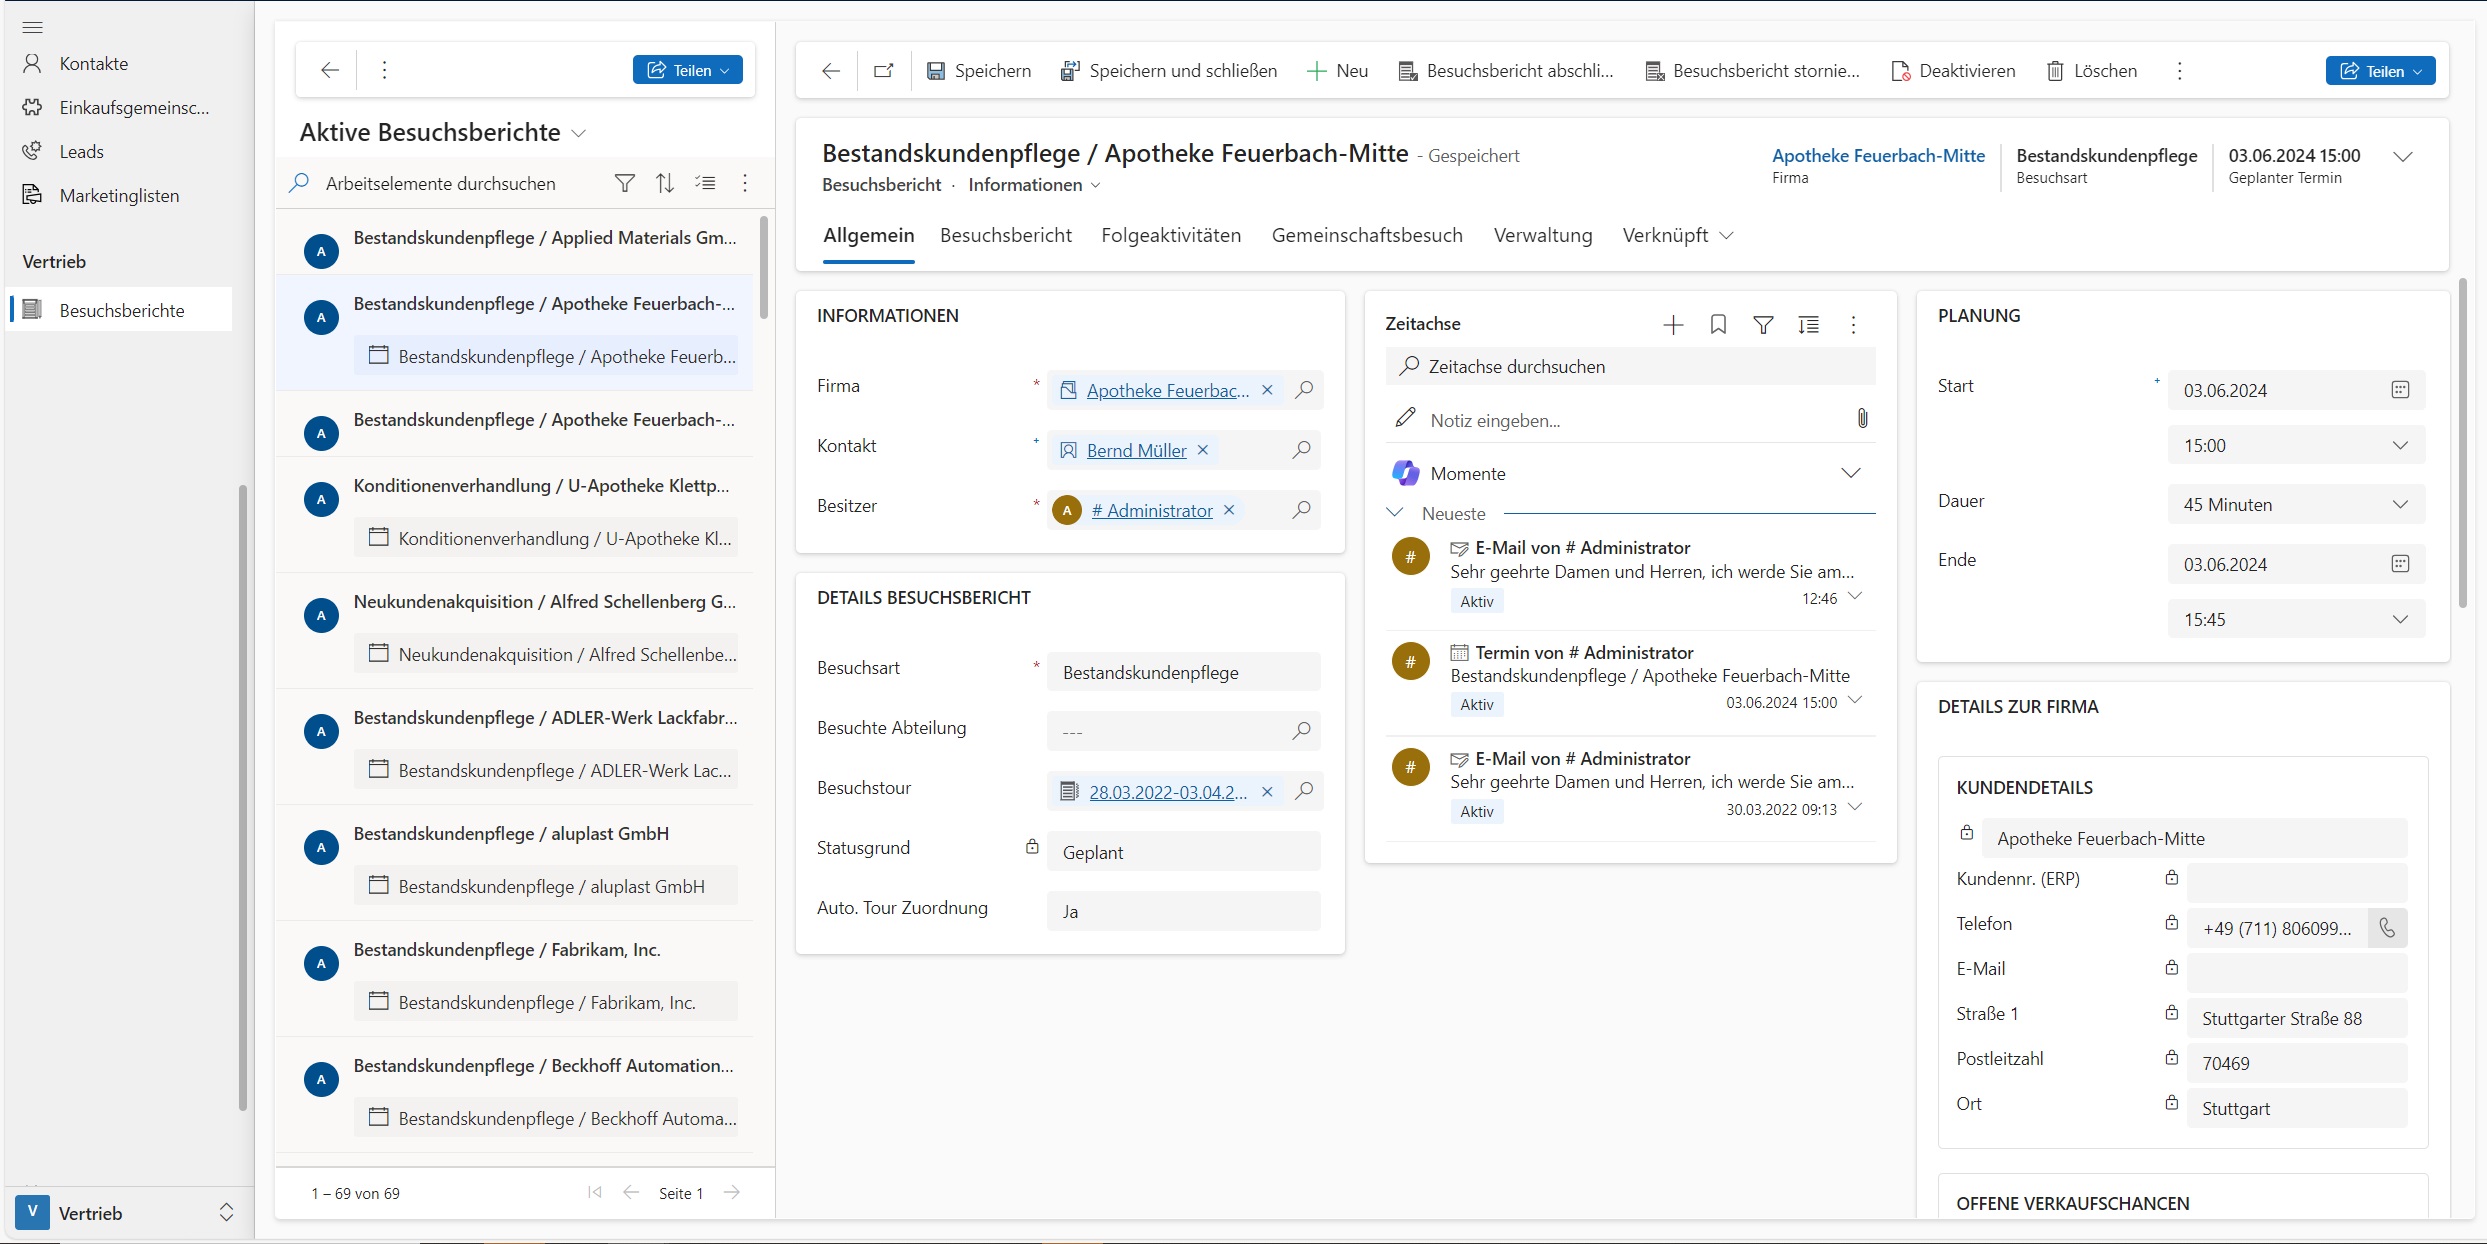The height and width of the screenshot is (1244, 2487).
Task: Open Apotheke Feuerbach-Mitte header link
Action: click(x=1878, y=155)
